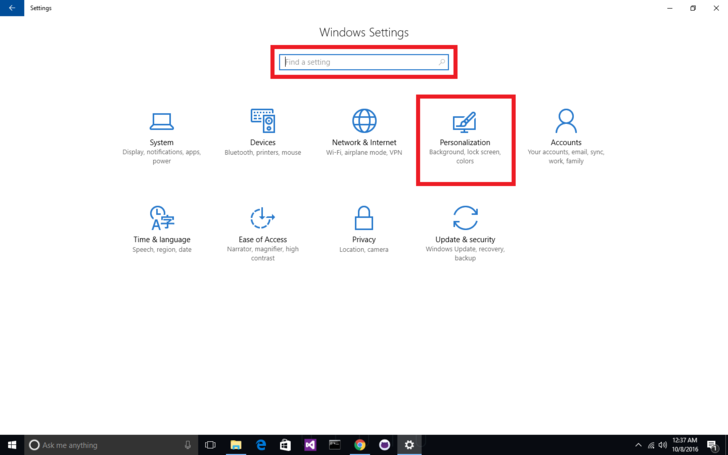Click the Cortana microphone icon

(188, 445)
